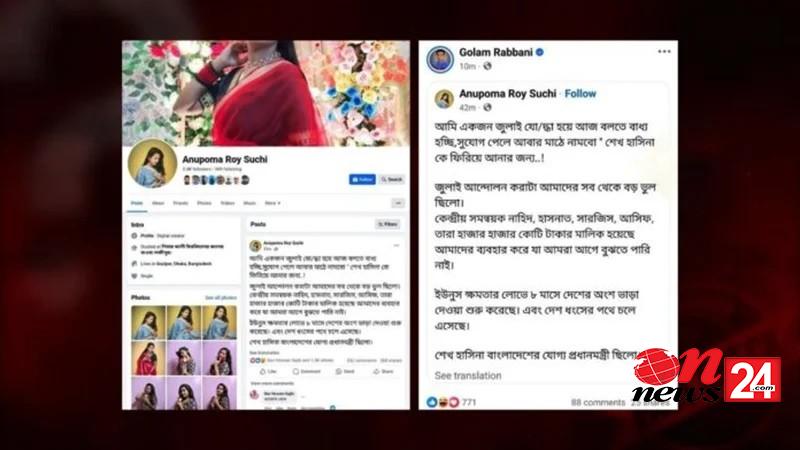The height and width of the screenshot is (450, 800).
Task: Click Golam Rabbani's round profile picture
Action: pyautogui.click(x=440, y=59)
